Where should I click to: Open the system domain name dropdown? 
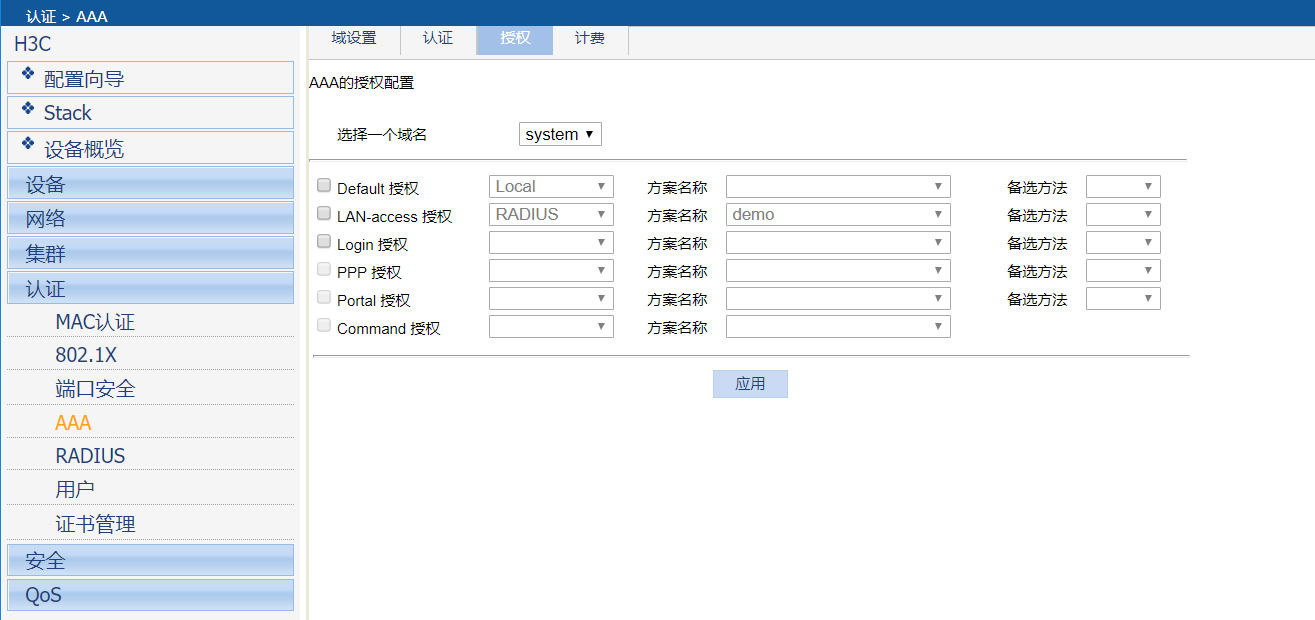(x=560, y=134)
